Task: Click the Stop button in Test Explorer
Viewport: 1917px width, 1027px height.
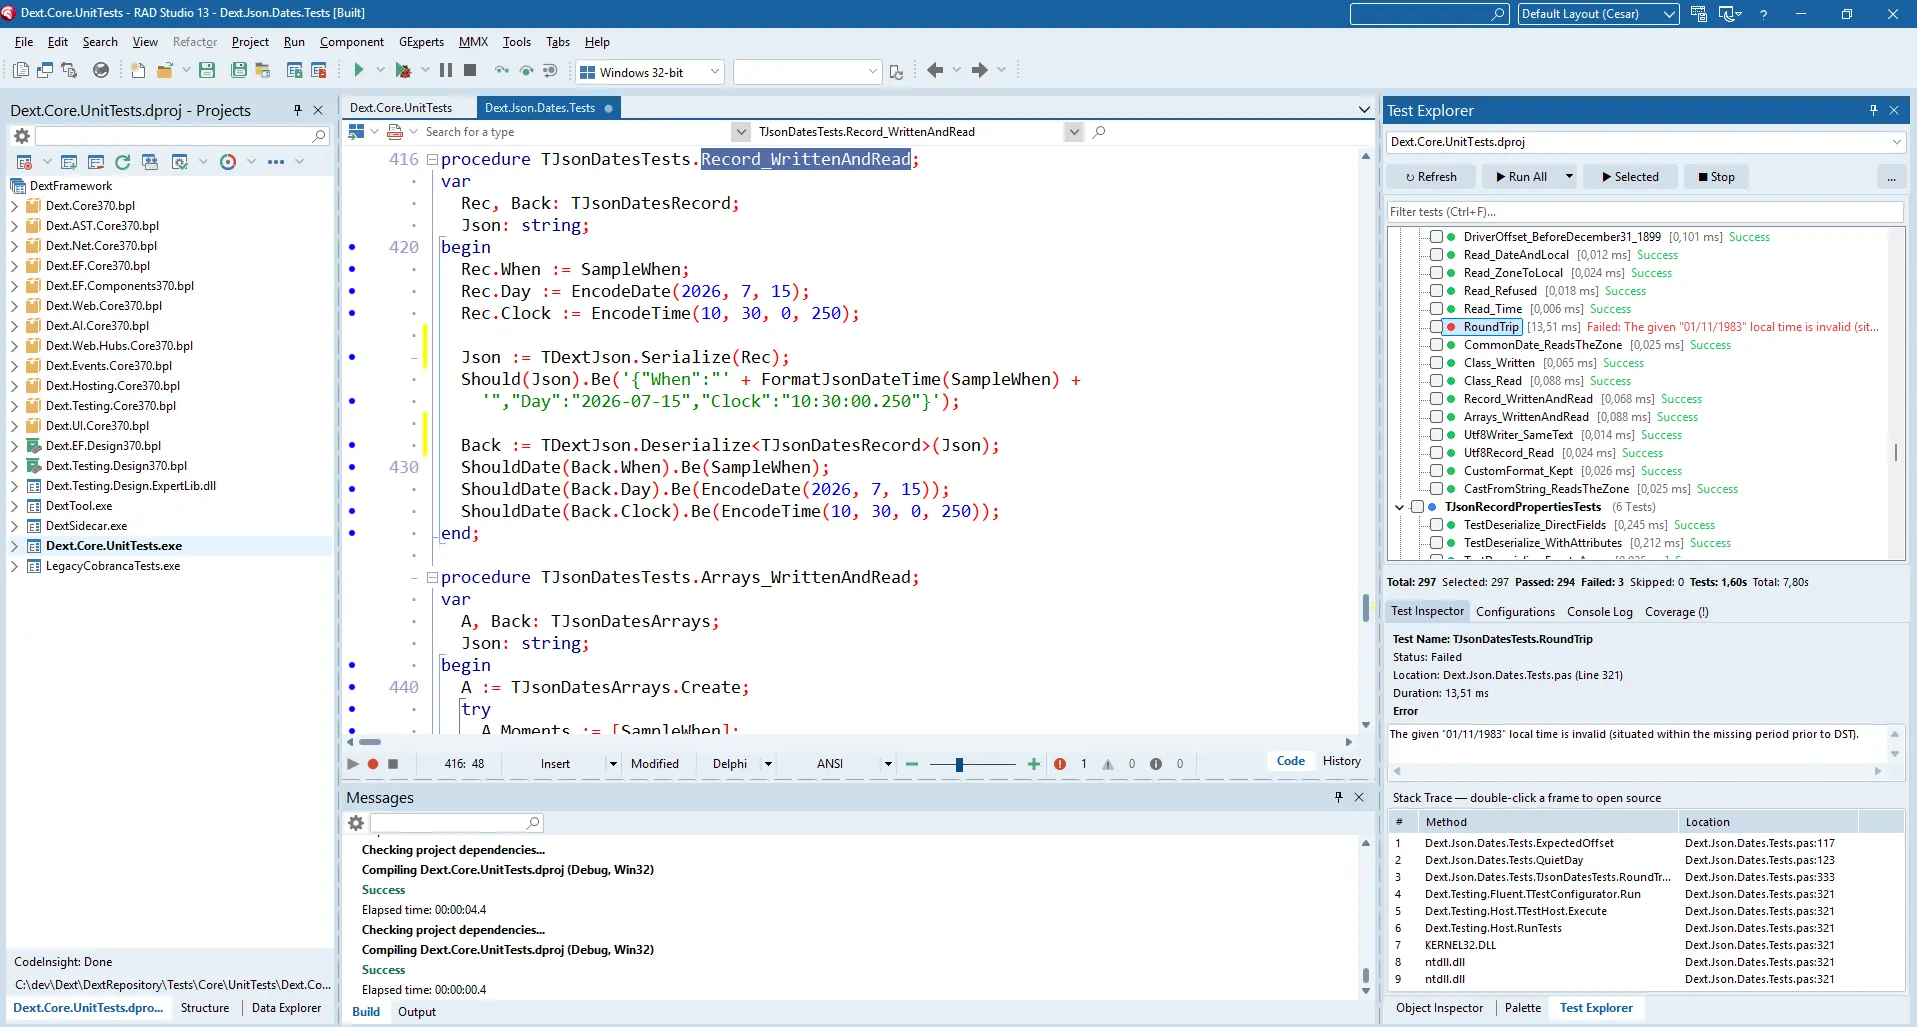Action: [1716, 177]
